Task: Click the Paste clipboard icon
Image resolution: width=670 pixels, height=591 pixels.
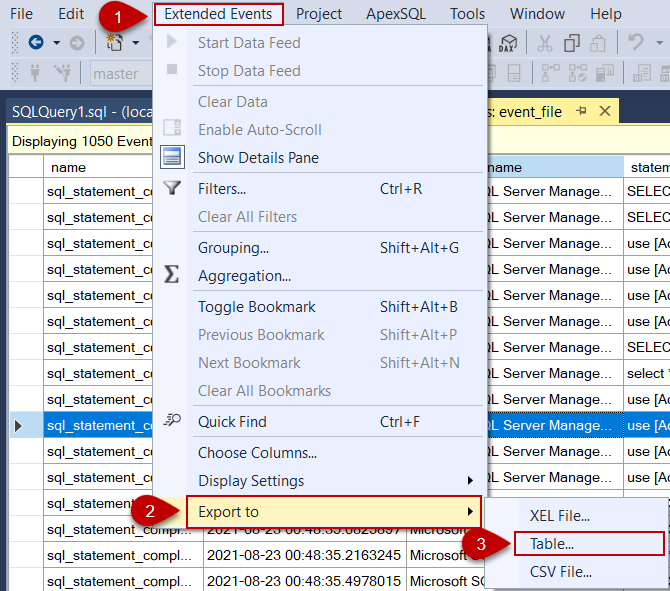Action: [598, 43]
